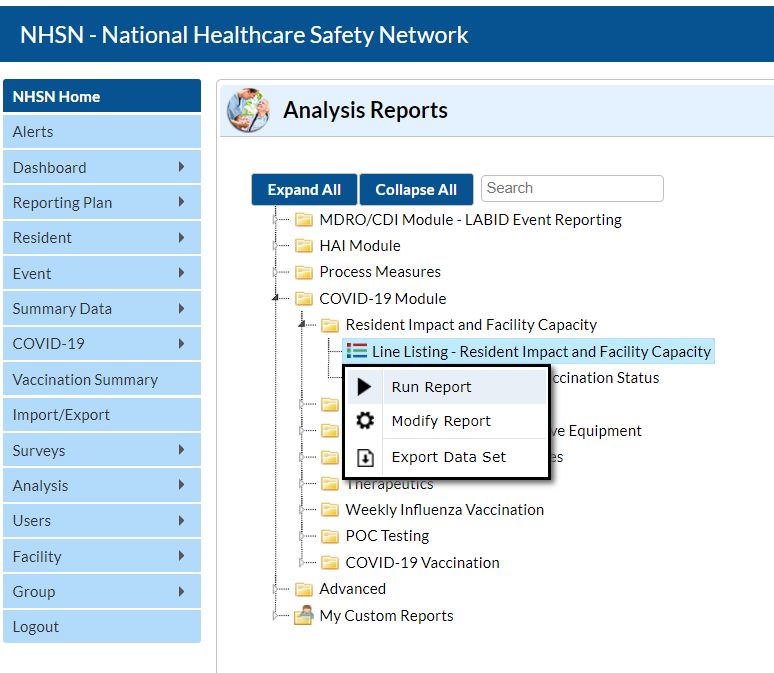Go to NHSN Home
774x673 pixels.
(102, 96)
